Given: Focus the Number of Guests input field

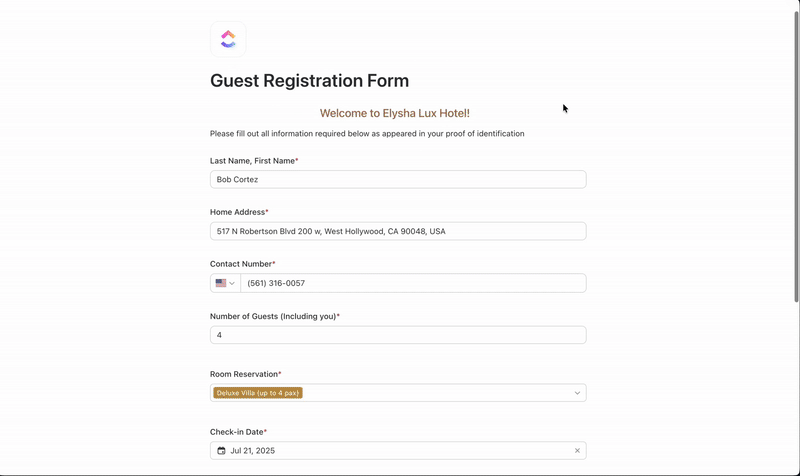Looking at the screenshot, I should (x=398, y=335).
